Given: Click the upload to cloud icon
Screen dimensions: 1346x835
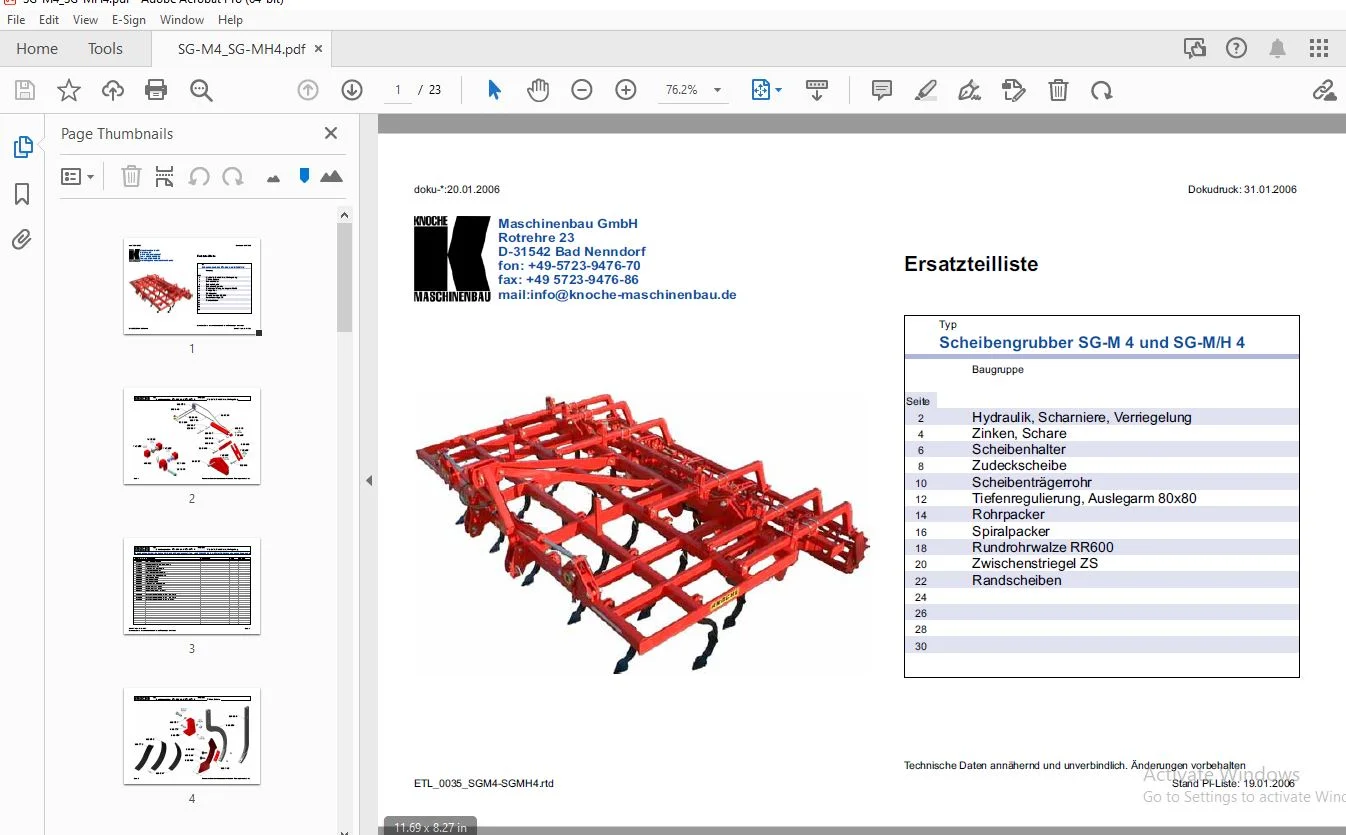Looking at the screenshot, I should (x=113, y=91).
